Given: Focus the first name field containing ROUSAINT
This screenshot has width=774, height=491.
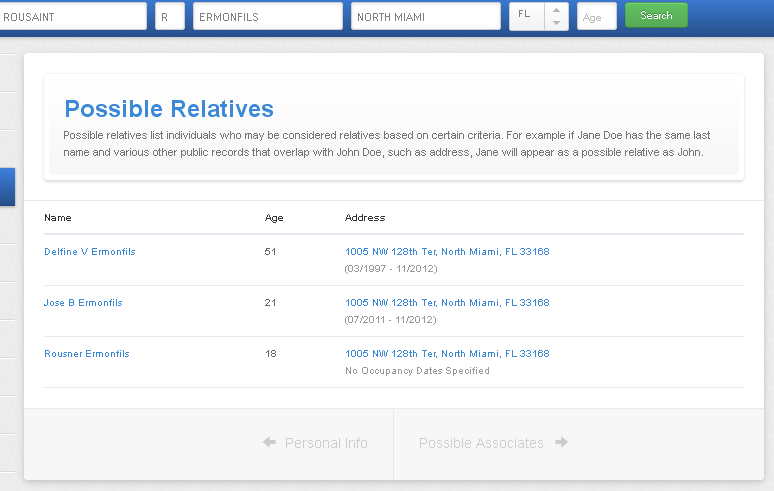Looking at the screenshot, I should 72,16.
